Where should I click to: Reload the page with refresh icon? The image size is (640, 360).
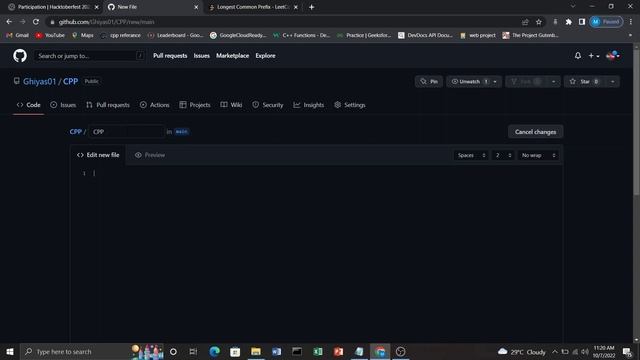click(36, 22)
